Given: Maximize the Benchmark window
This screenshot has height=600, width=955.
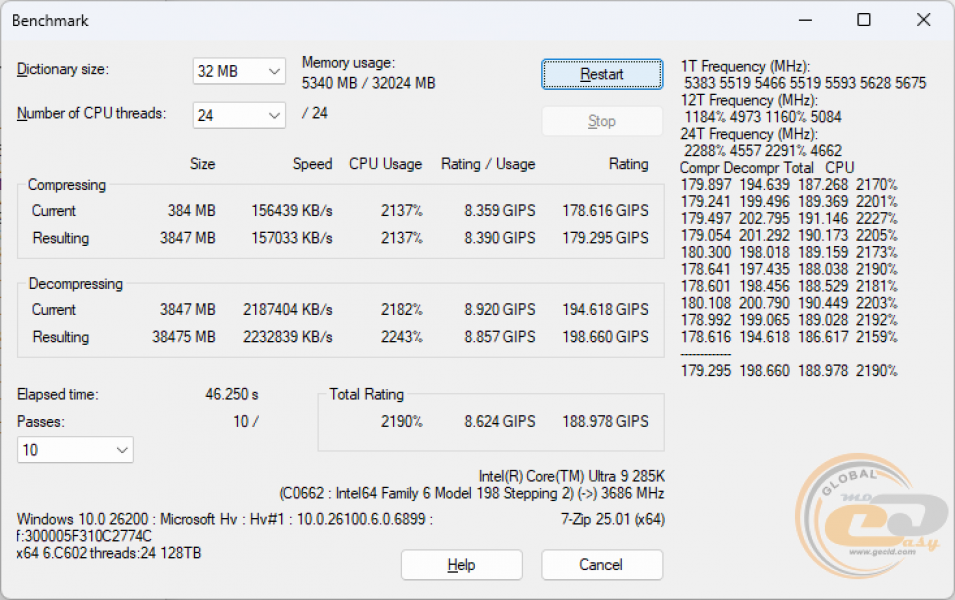Looking at the screenshot, I should [863, 20].
